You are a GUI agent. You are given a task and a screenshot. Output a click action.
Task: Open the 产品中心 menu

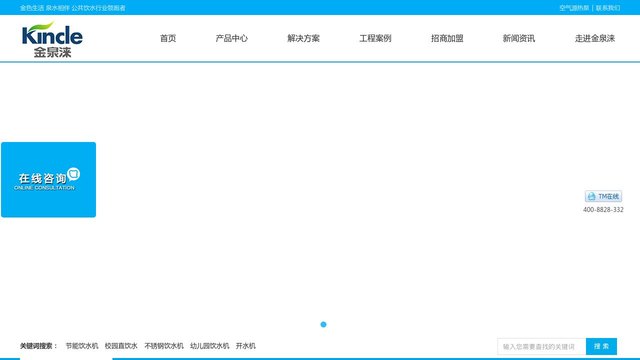pos(231,38)
